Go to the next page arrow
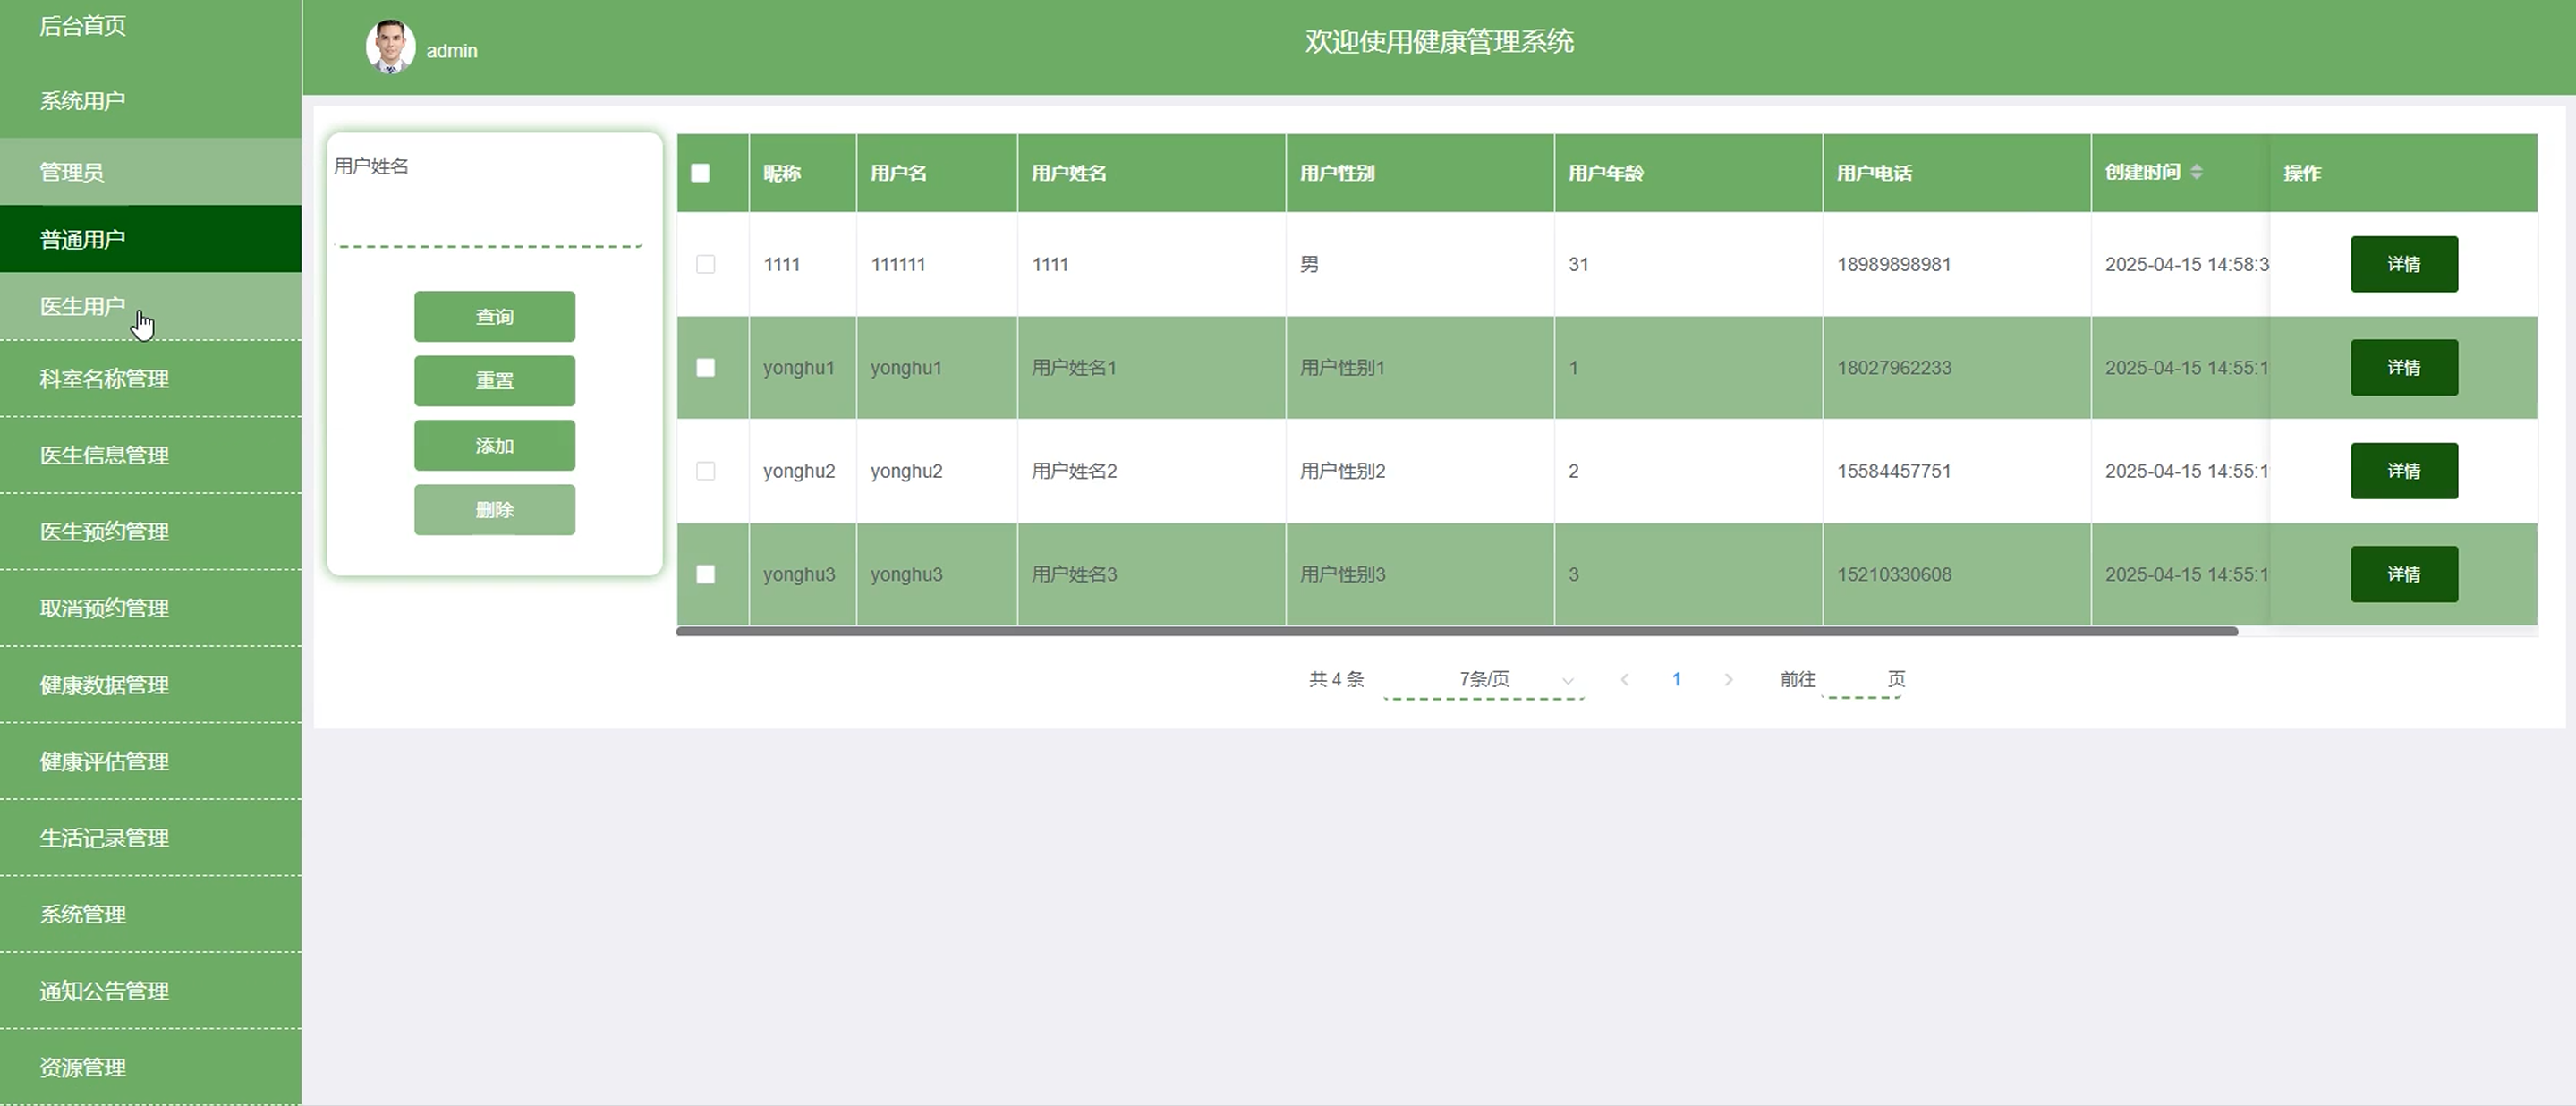Image resolution: width=2576 pixels, height=1106 pixels. 1728,679
